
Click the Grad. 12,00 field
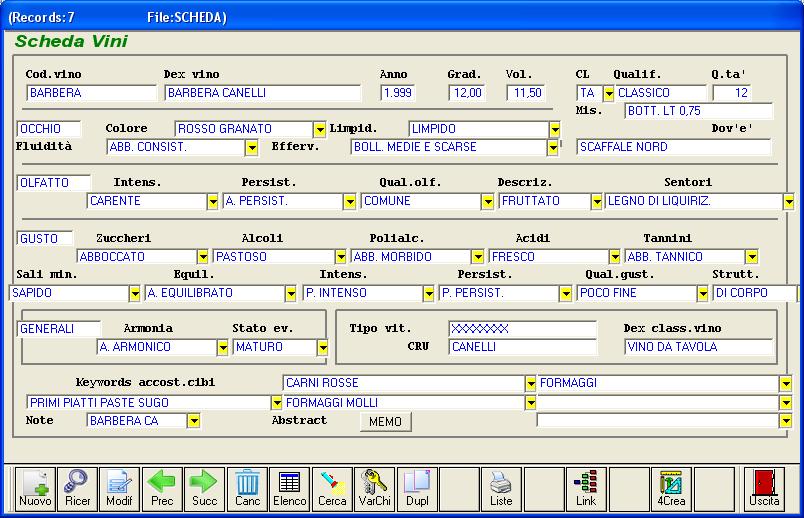pos(467,93)
